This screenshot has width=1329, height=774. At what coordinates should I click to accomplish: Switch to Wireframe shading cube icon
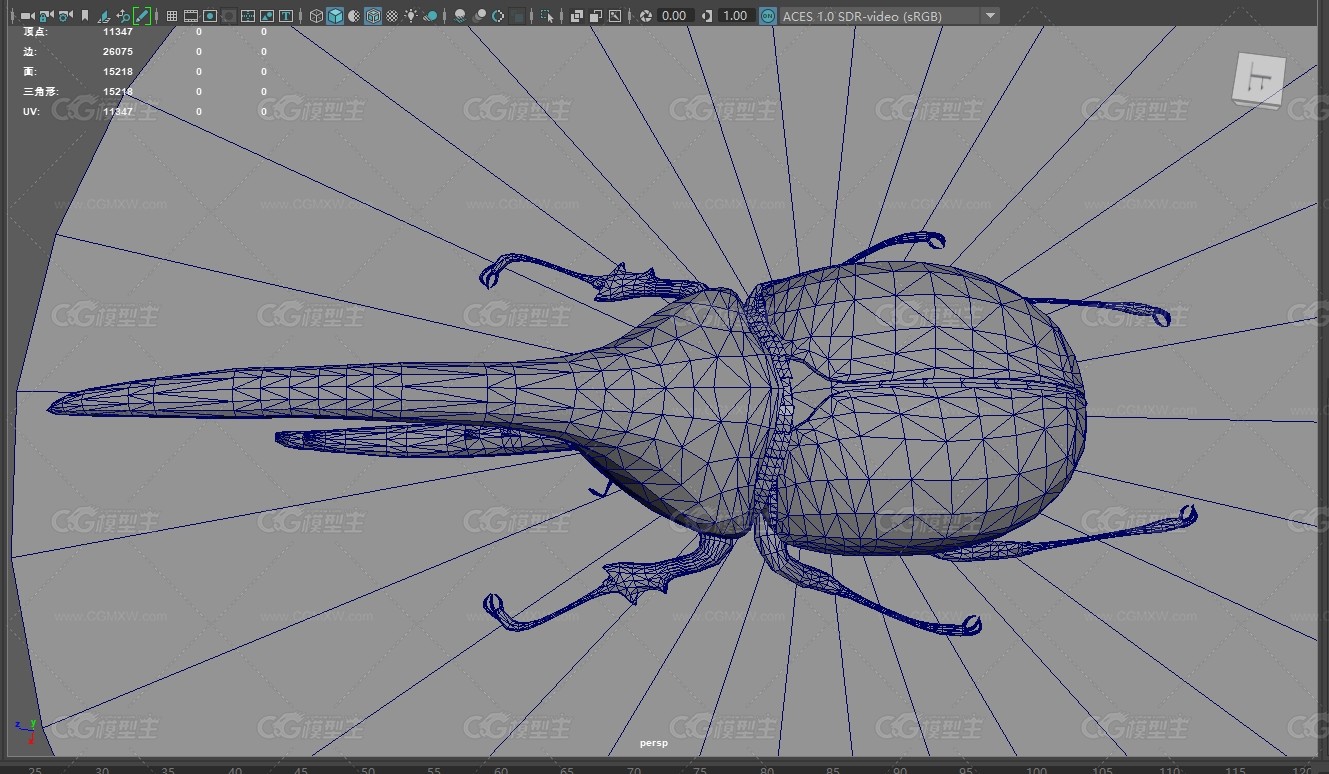pyautogui.click(x=316, y=16)
